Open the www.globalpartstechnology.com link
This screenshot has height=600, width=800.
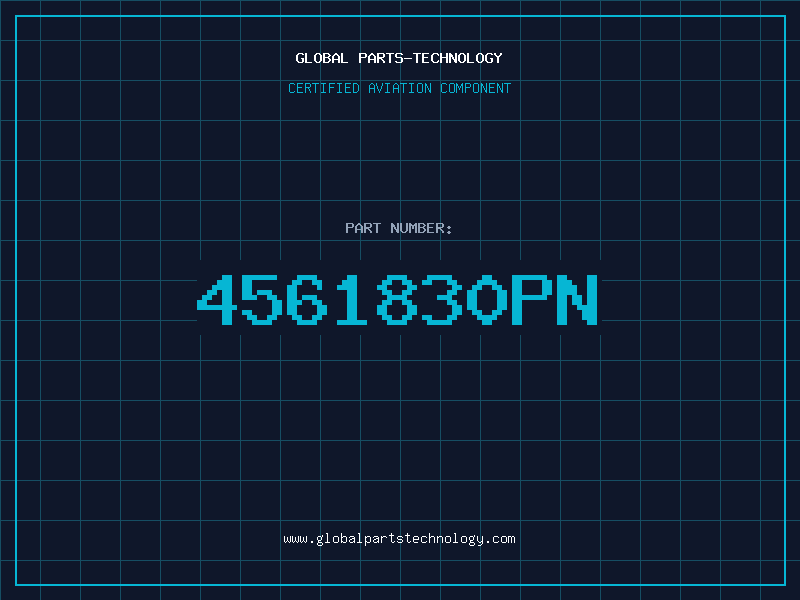point(399,539)
